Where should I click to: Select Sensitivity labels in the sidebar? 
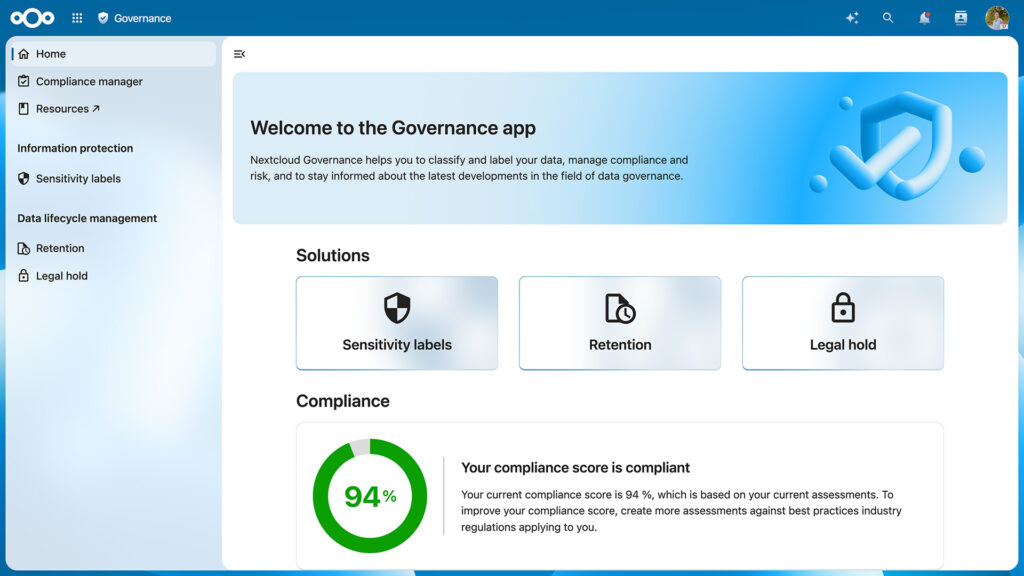[114, 178]
